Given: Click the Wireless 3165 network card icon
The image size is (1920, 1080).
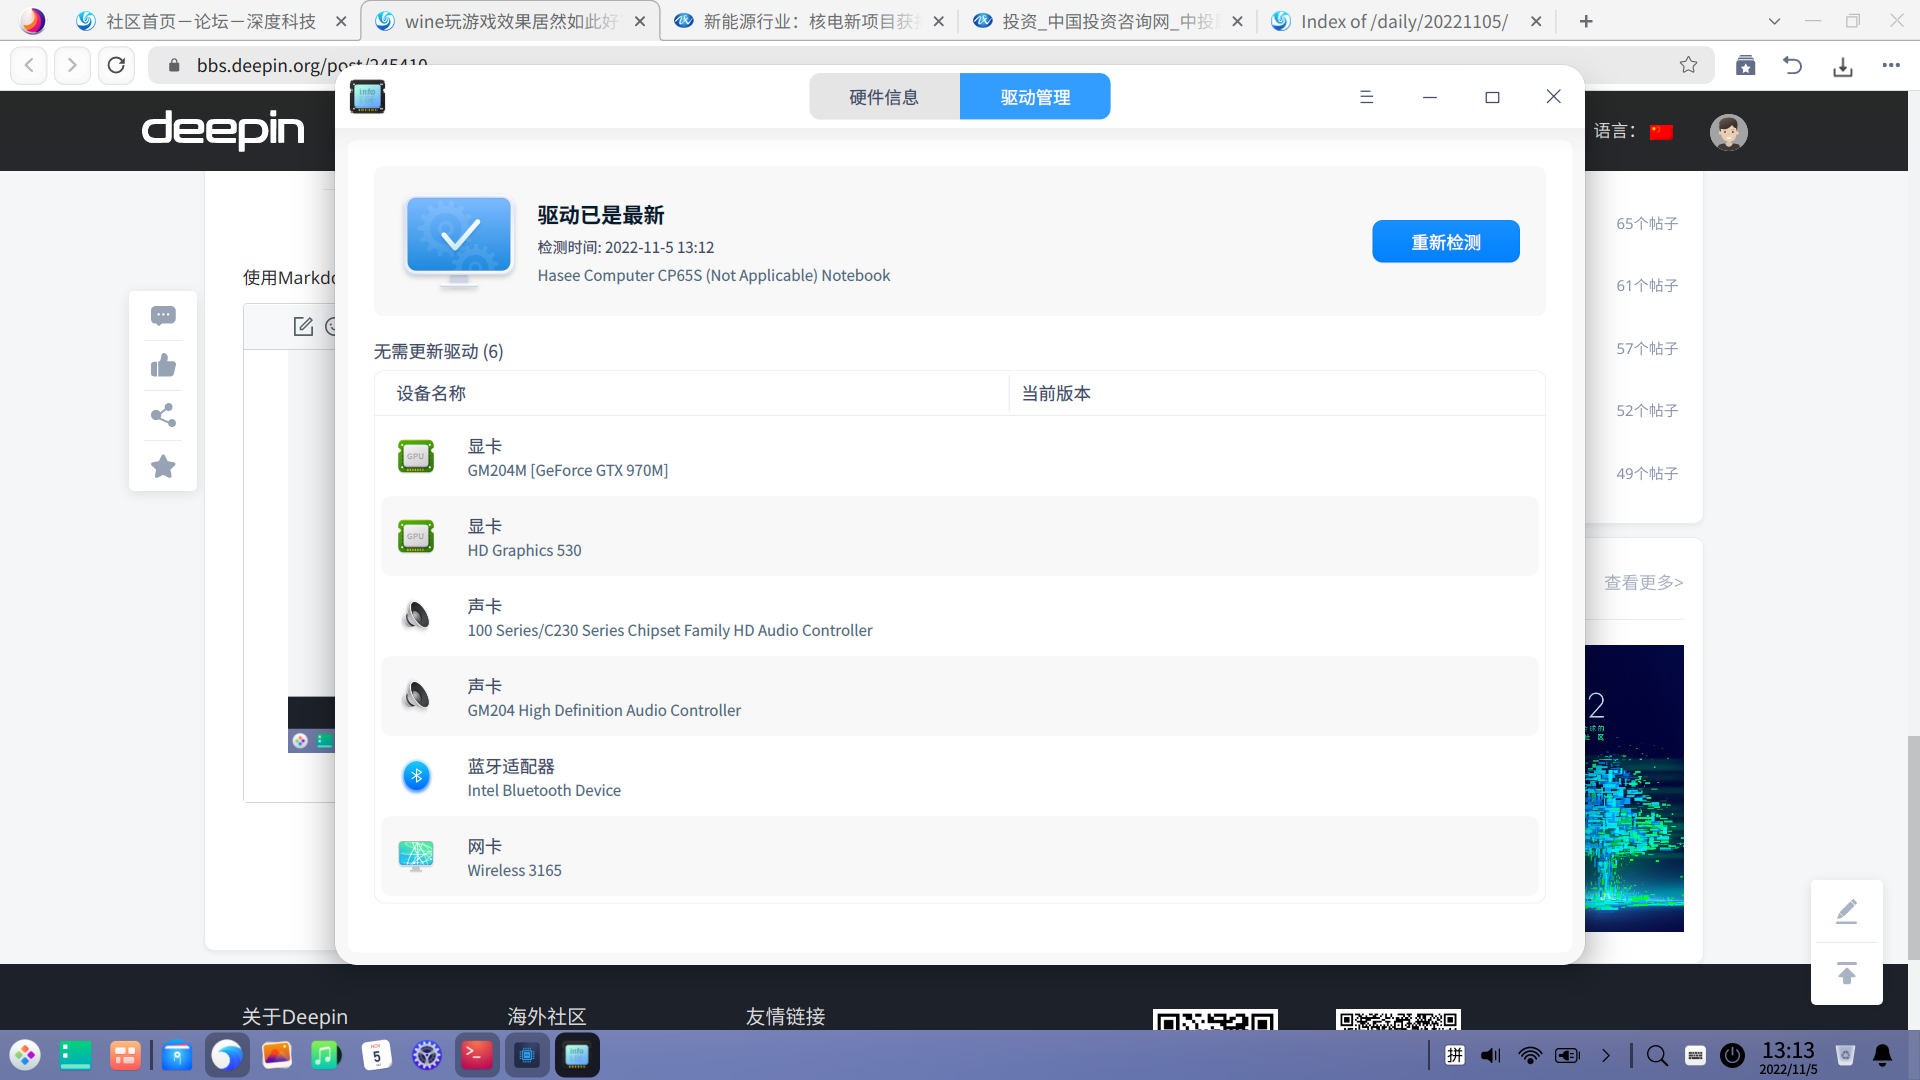Looking at the screenshot, I should coord(416,857).
